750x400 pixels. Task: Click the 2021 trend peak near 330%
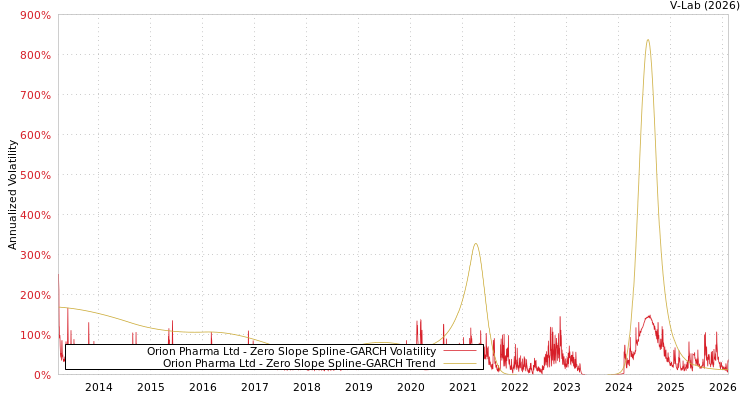coord(475,244)
